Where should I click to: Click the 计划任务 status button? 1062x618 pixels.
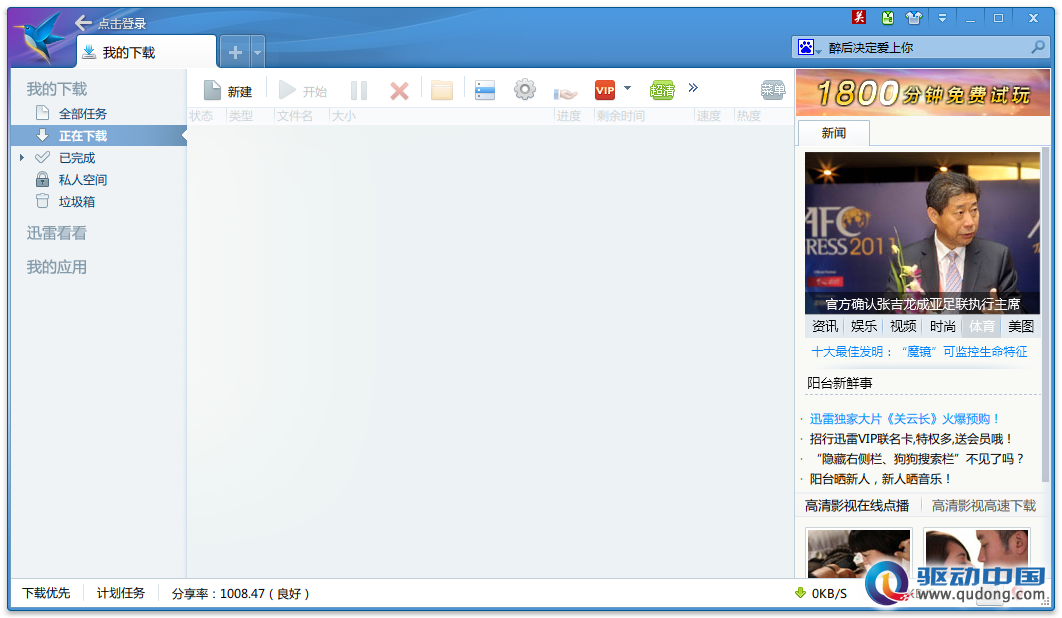(x=121, y=593)
